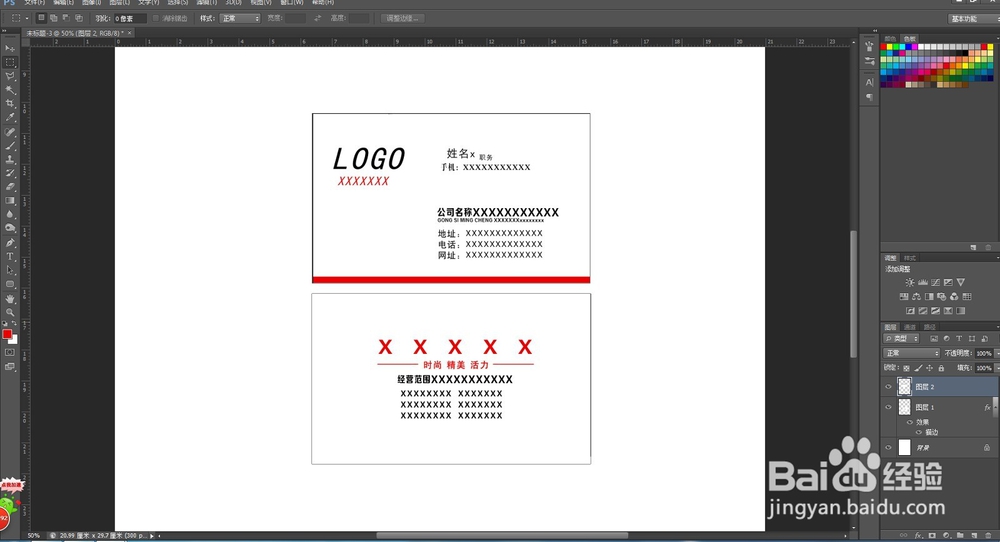The image size is (1000, 542).
Task: Create a new layer
Action: pos(974,536)
